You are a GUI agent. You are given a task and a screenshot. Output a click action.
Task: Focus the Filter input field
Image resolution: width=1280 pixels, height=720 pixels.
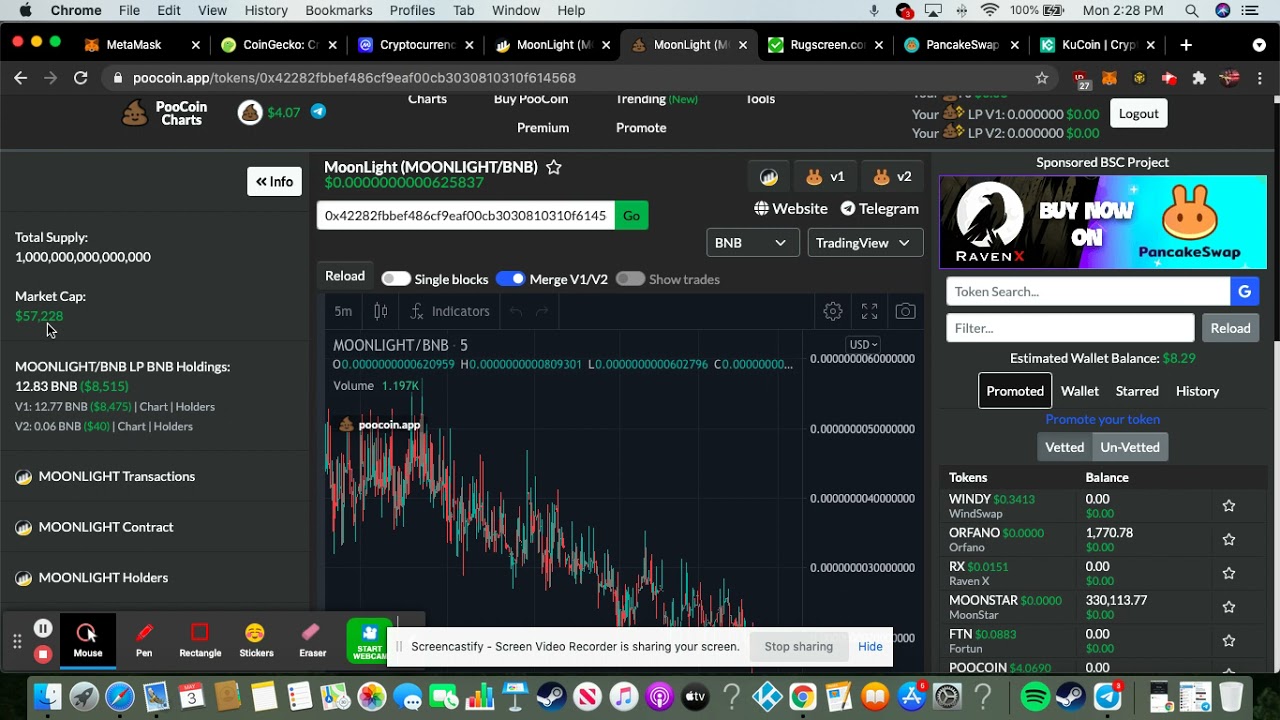[1070, 328]
